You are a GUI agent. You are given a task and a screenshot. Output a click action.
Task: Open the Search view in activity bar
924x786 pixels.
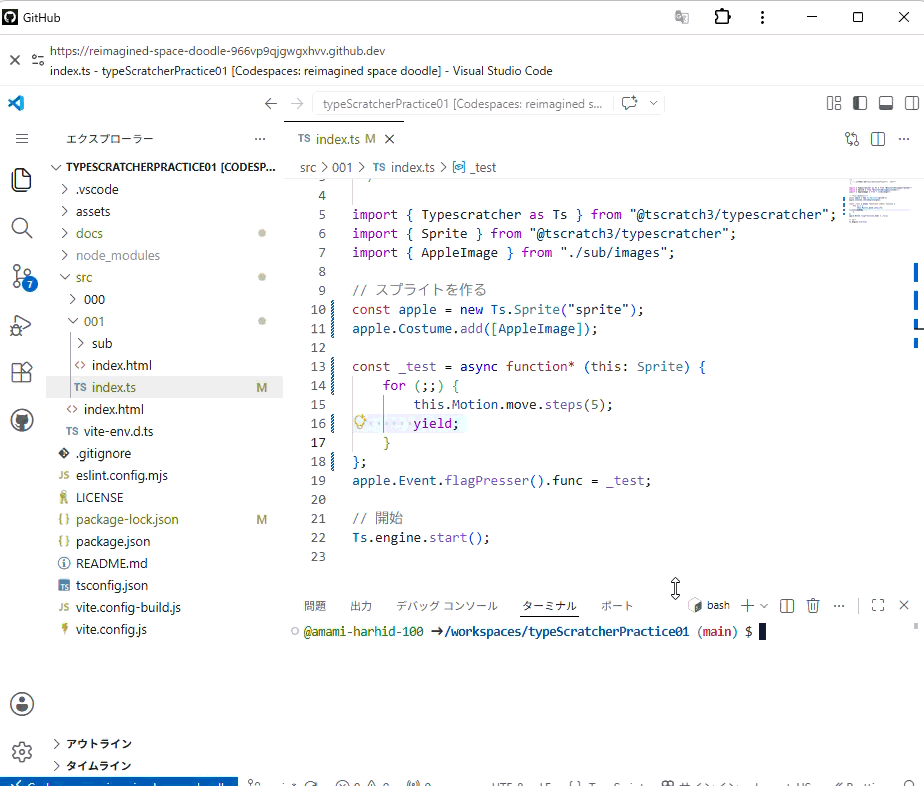pos(22,227)
